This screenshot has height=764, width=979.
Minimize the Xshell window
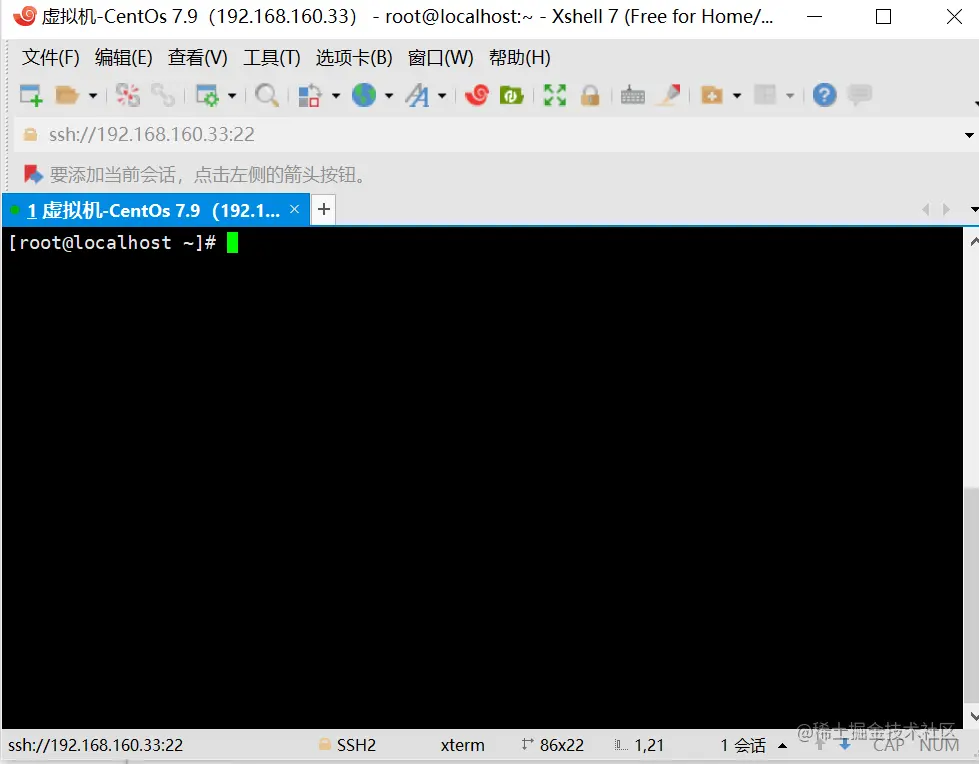(814, 17)
